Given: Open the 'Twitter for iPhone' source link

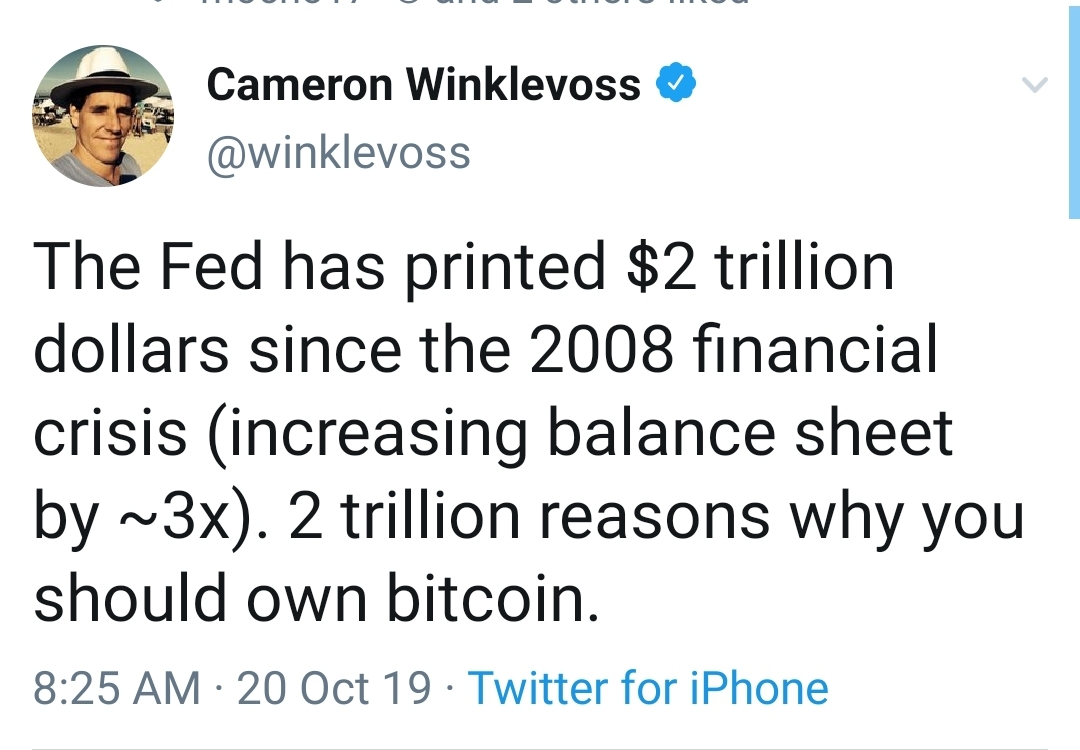Looking at the screenshot, I should 648,688.
